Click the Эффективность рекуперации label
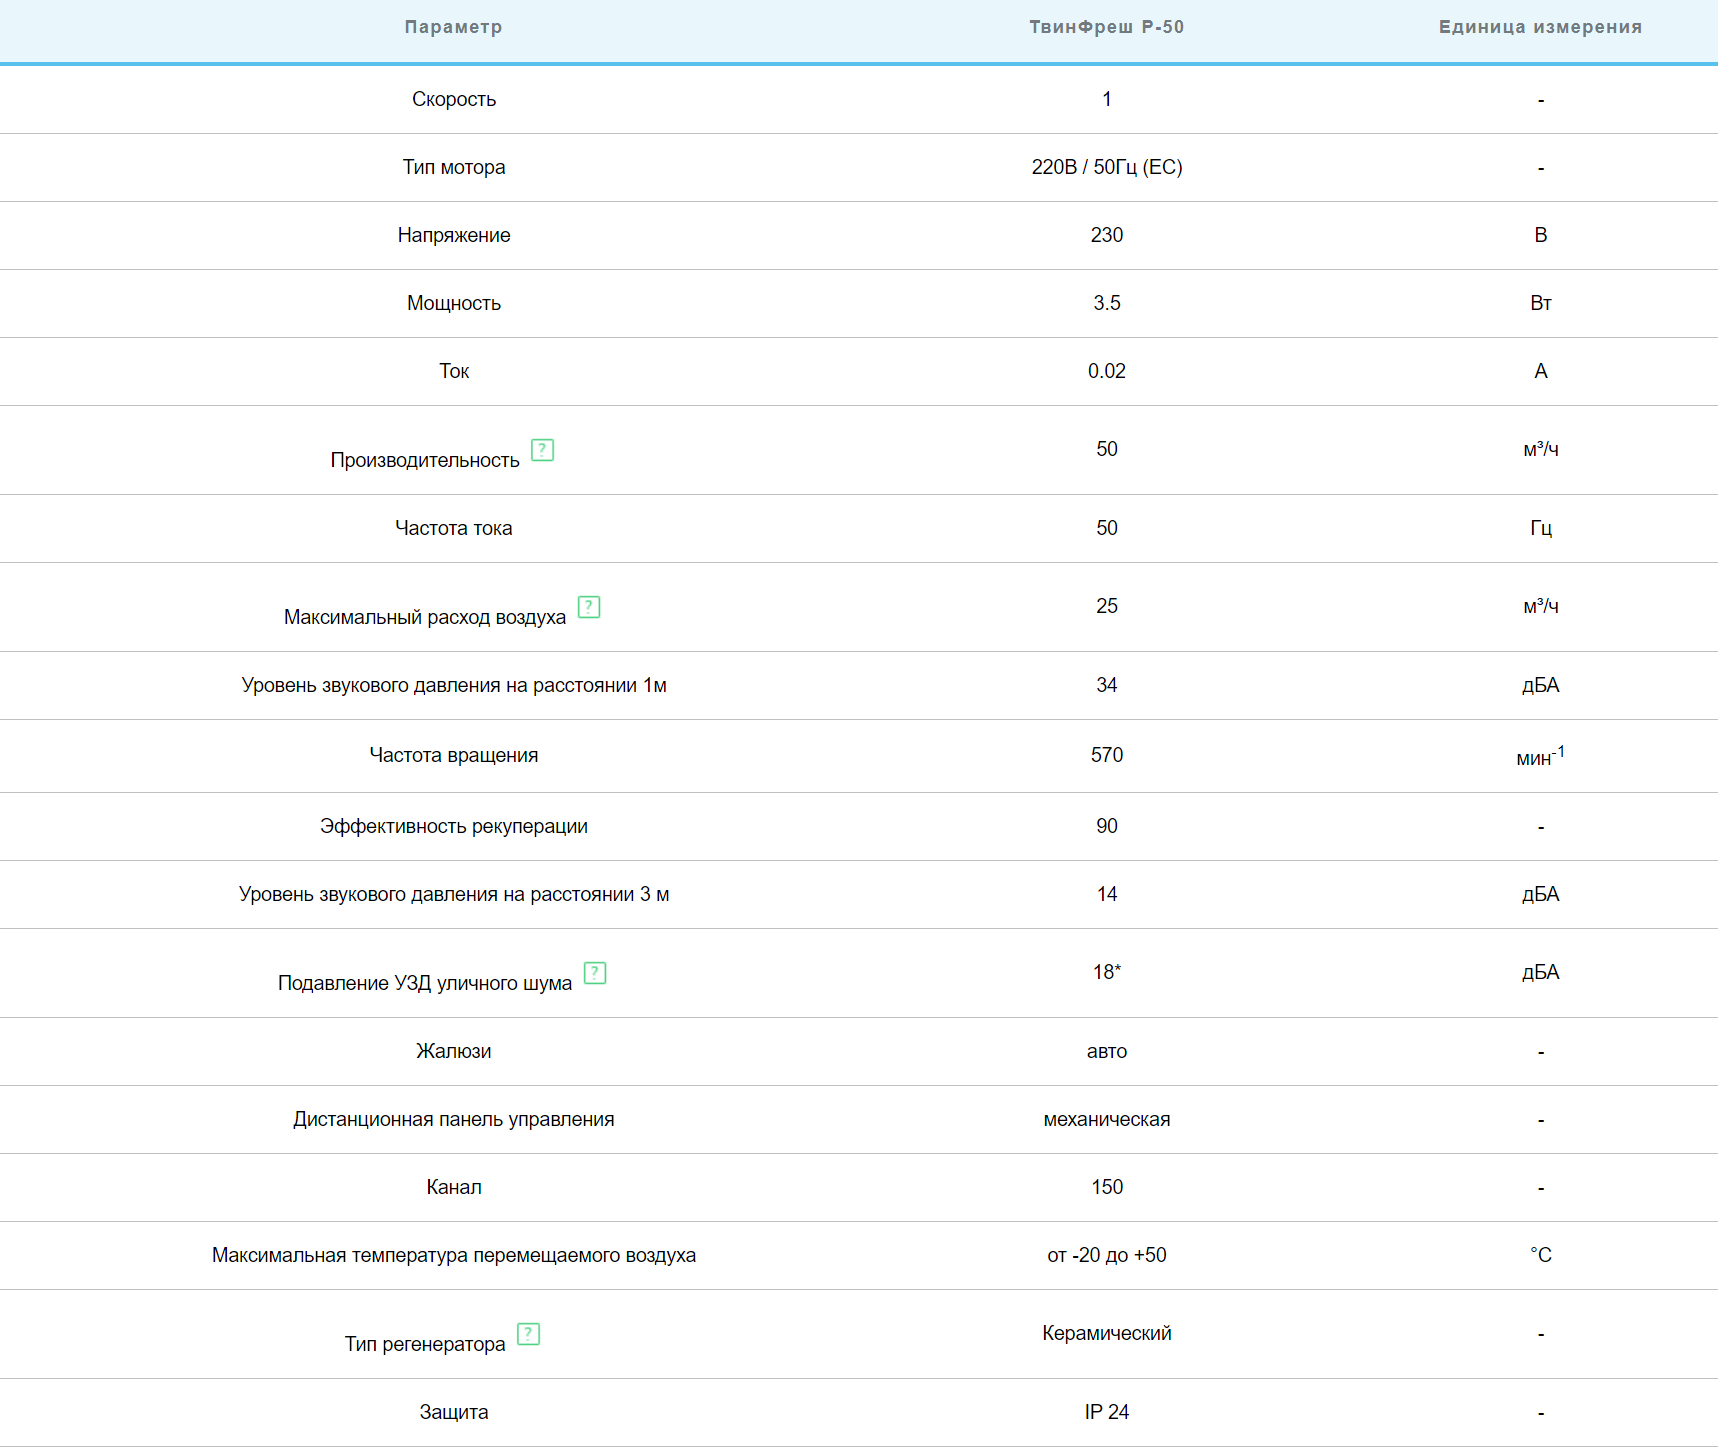This screenshot has height=1448, width=1718. click(x=454, y=826)
